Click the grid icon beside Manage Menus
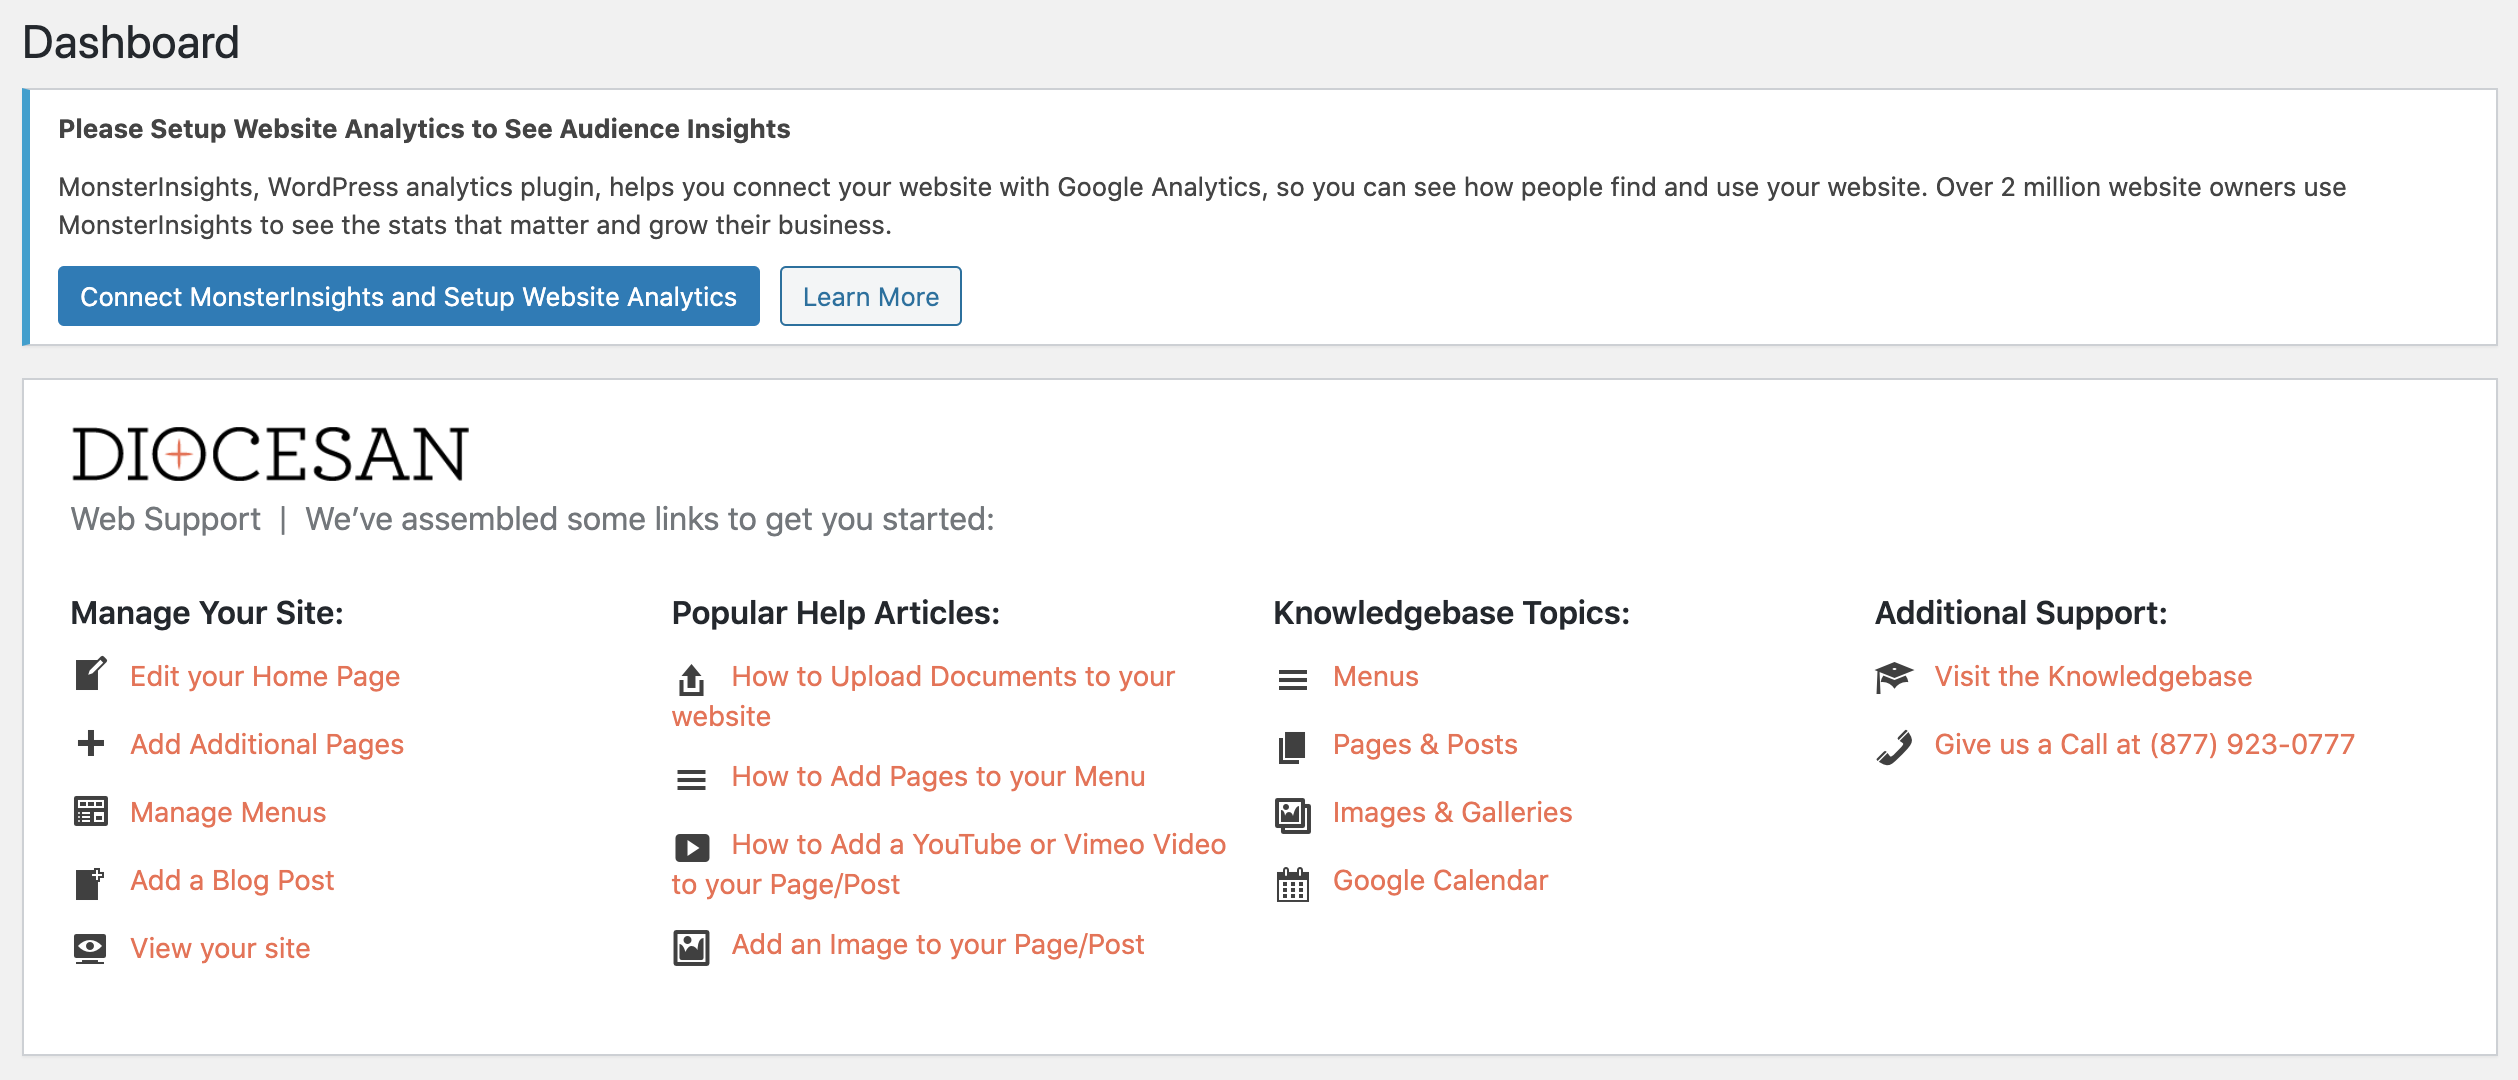 click(91, 811)
